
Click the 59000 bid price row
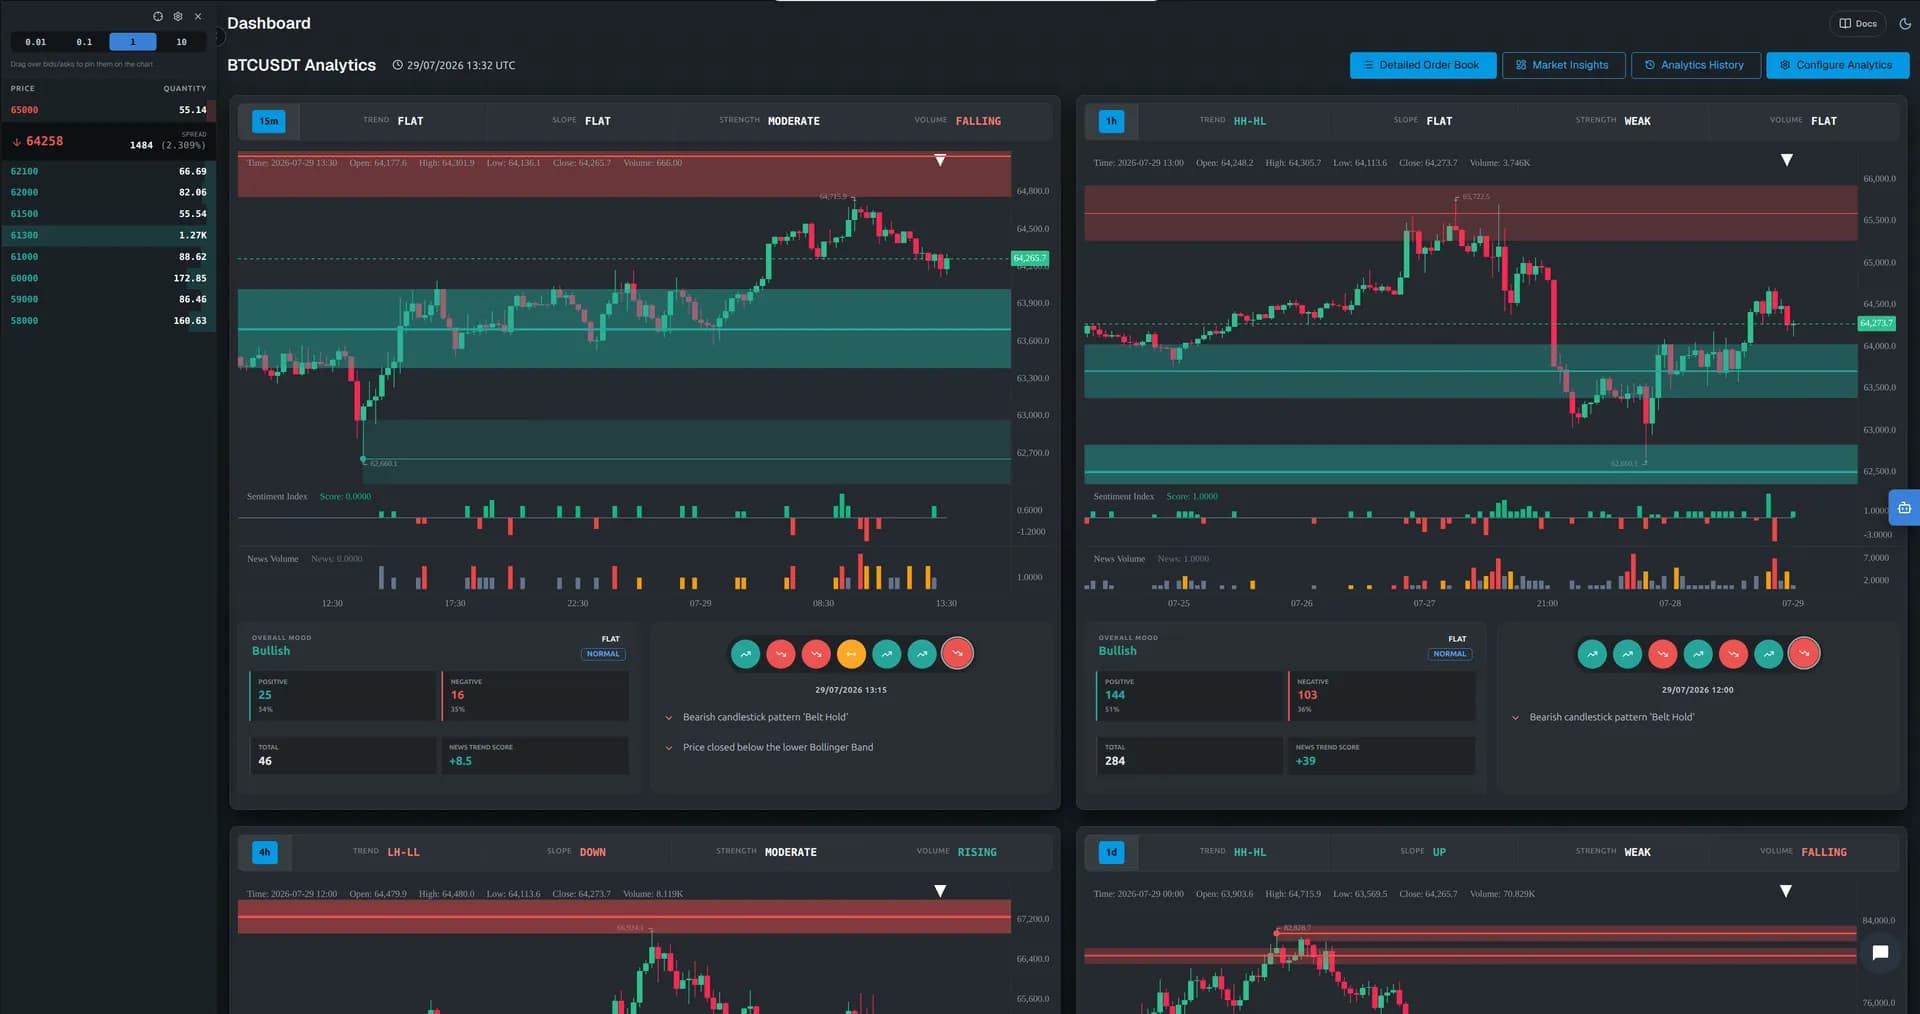[x=108, y=299]
